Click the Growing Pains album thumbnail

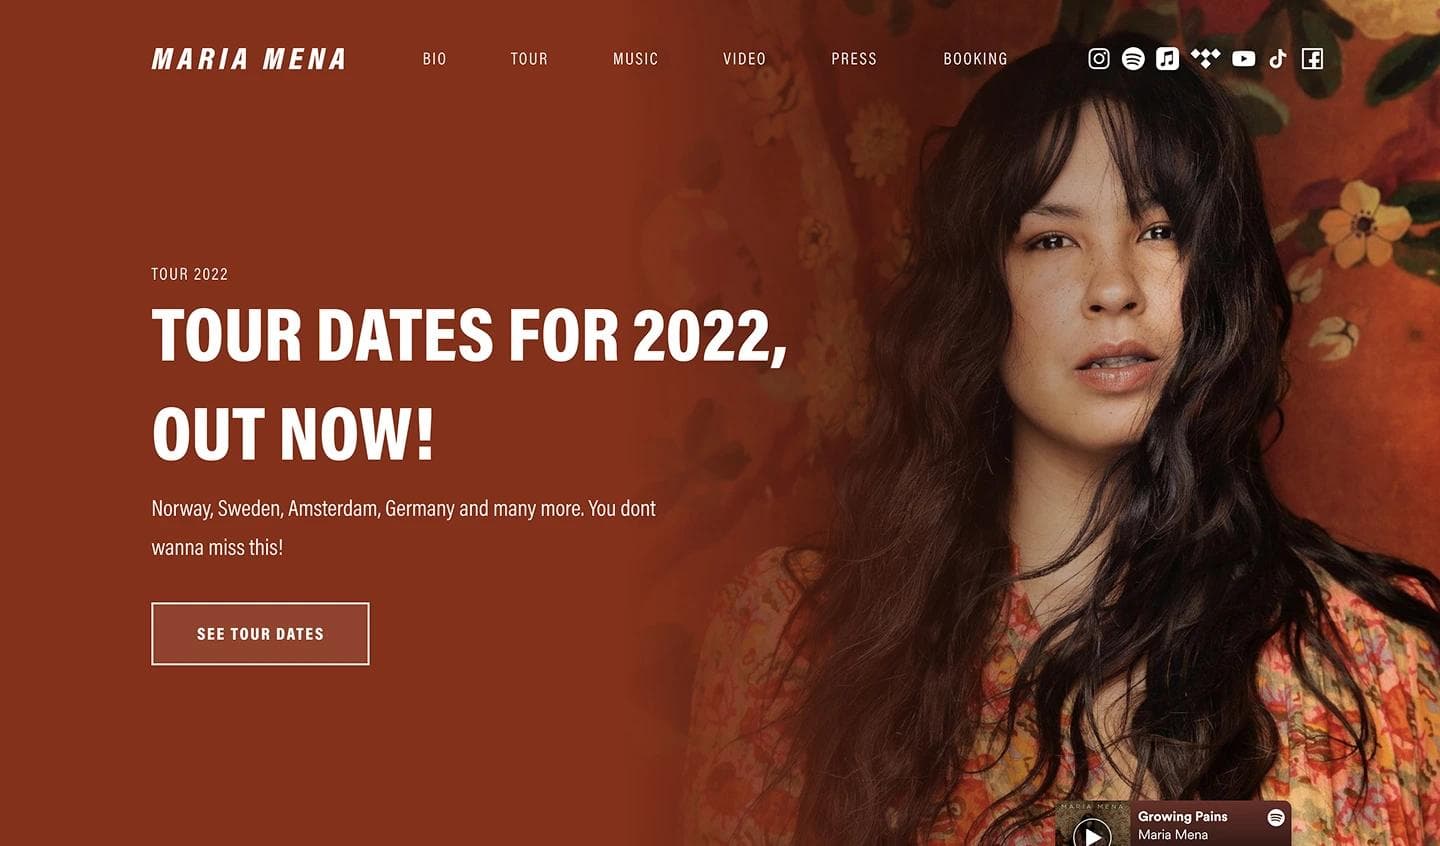click(x=1092, y=823)
